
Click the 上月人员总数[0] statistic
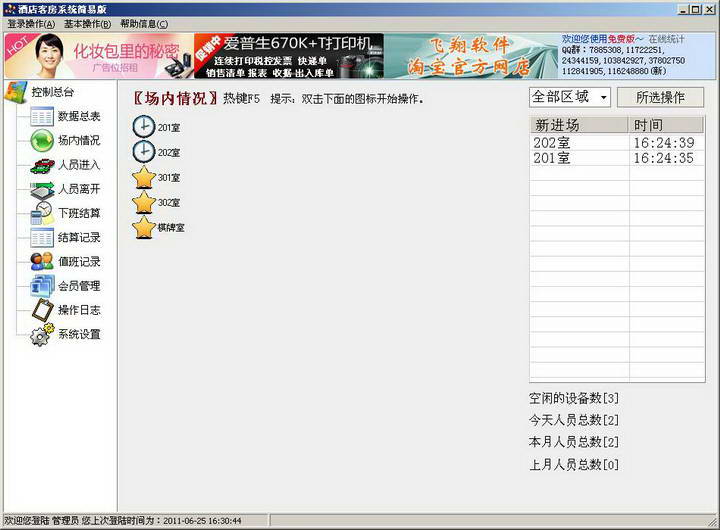[574, 464]
